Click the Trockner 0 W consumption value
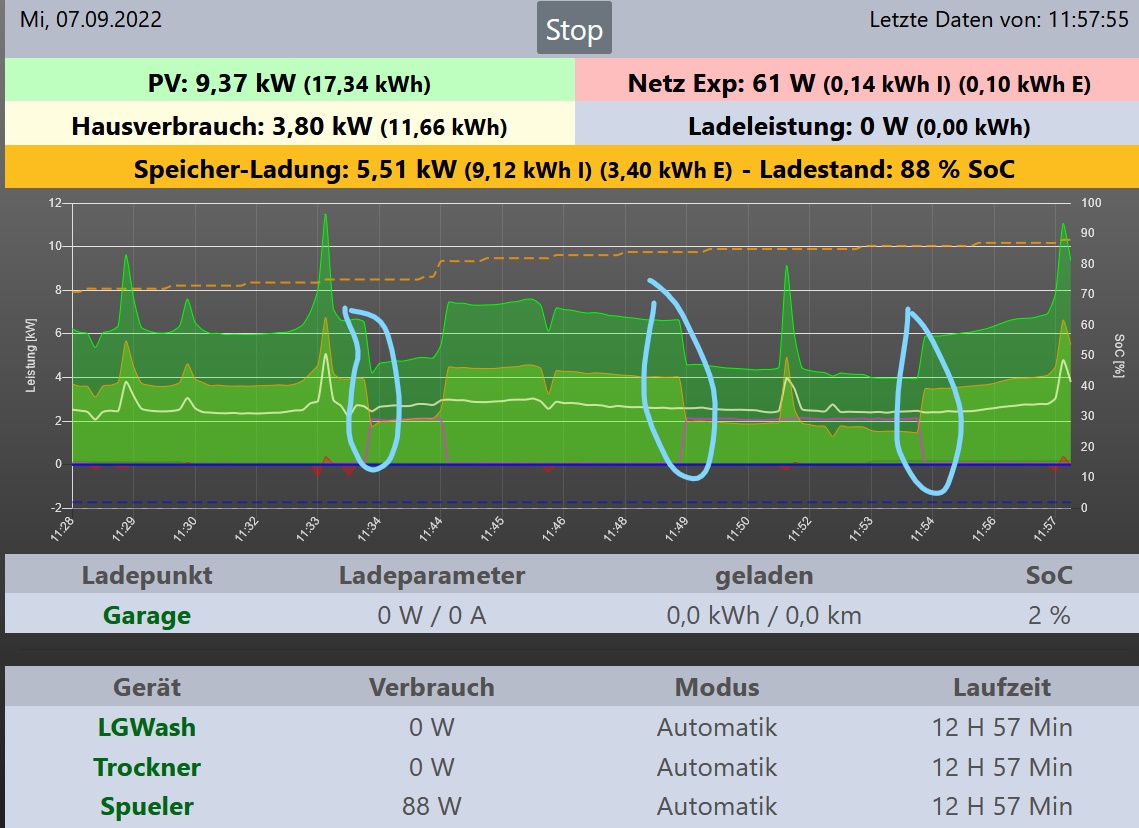1139x828 pixels. point(431,767)
